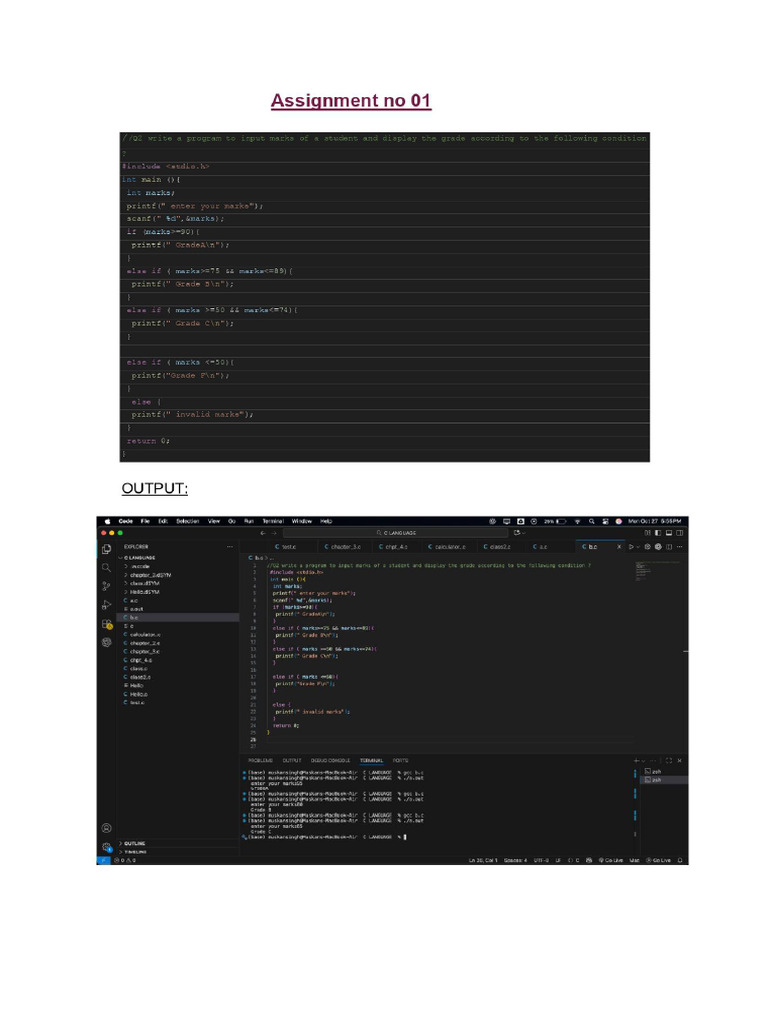Open chpt_4.c in the Explorer

pos(138,660)
